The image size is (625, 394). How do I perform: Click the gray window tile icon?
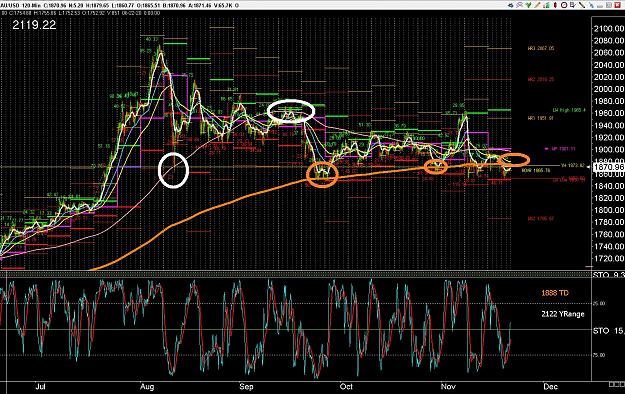(609, 5)
